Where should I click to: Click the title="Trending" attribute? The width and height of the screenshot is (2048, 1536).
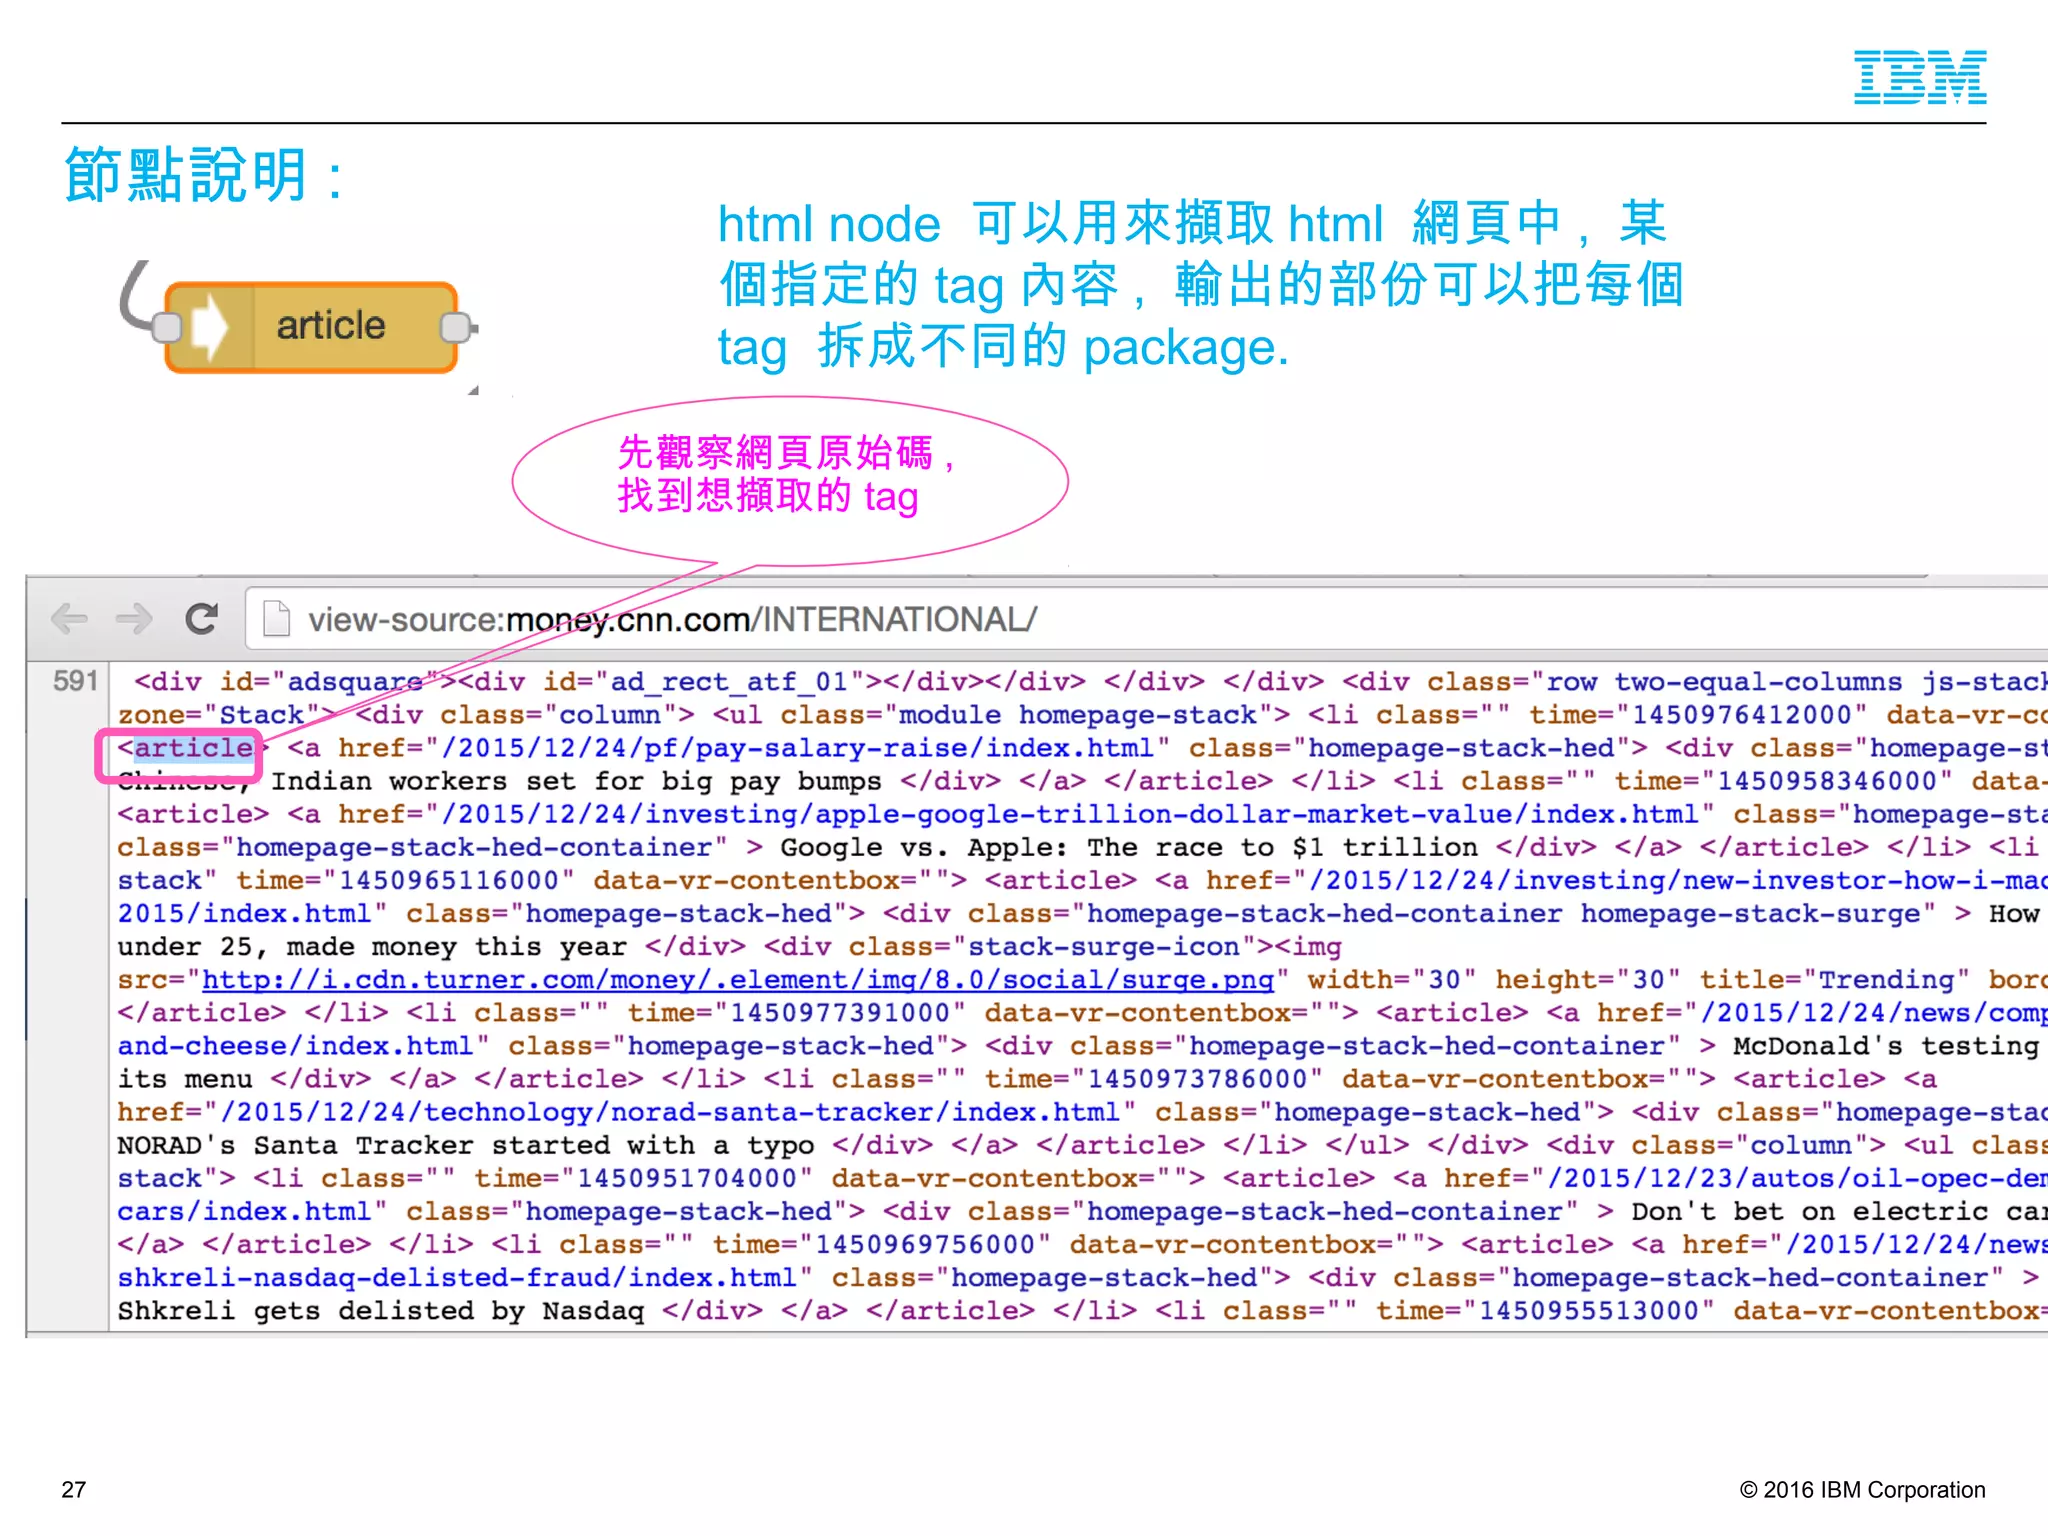pos(1835,980)
